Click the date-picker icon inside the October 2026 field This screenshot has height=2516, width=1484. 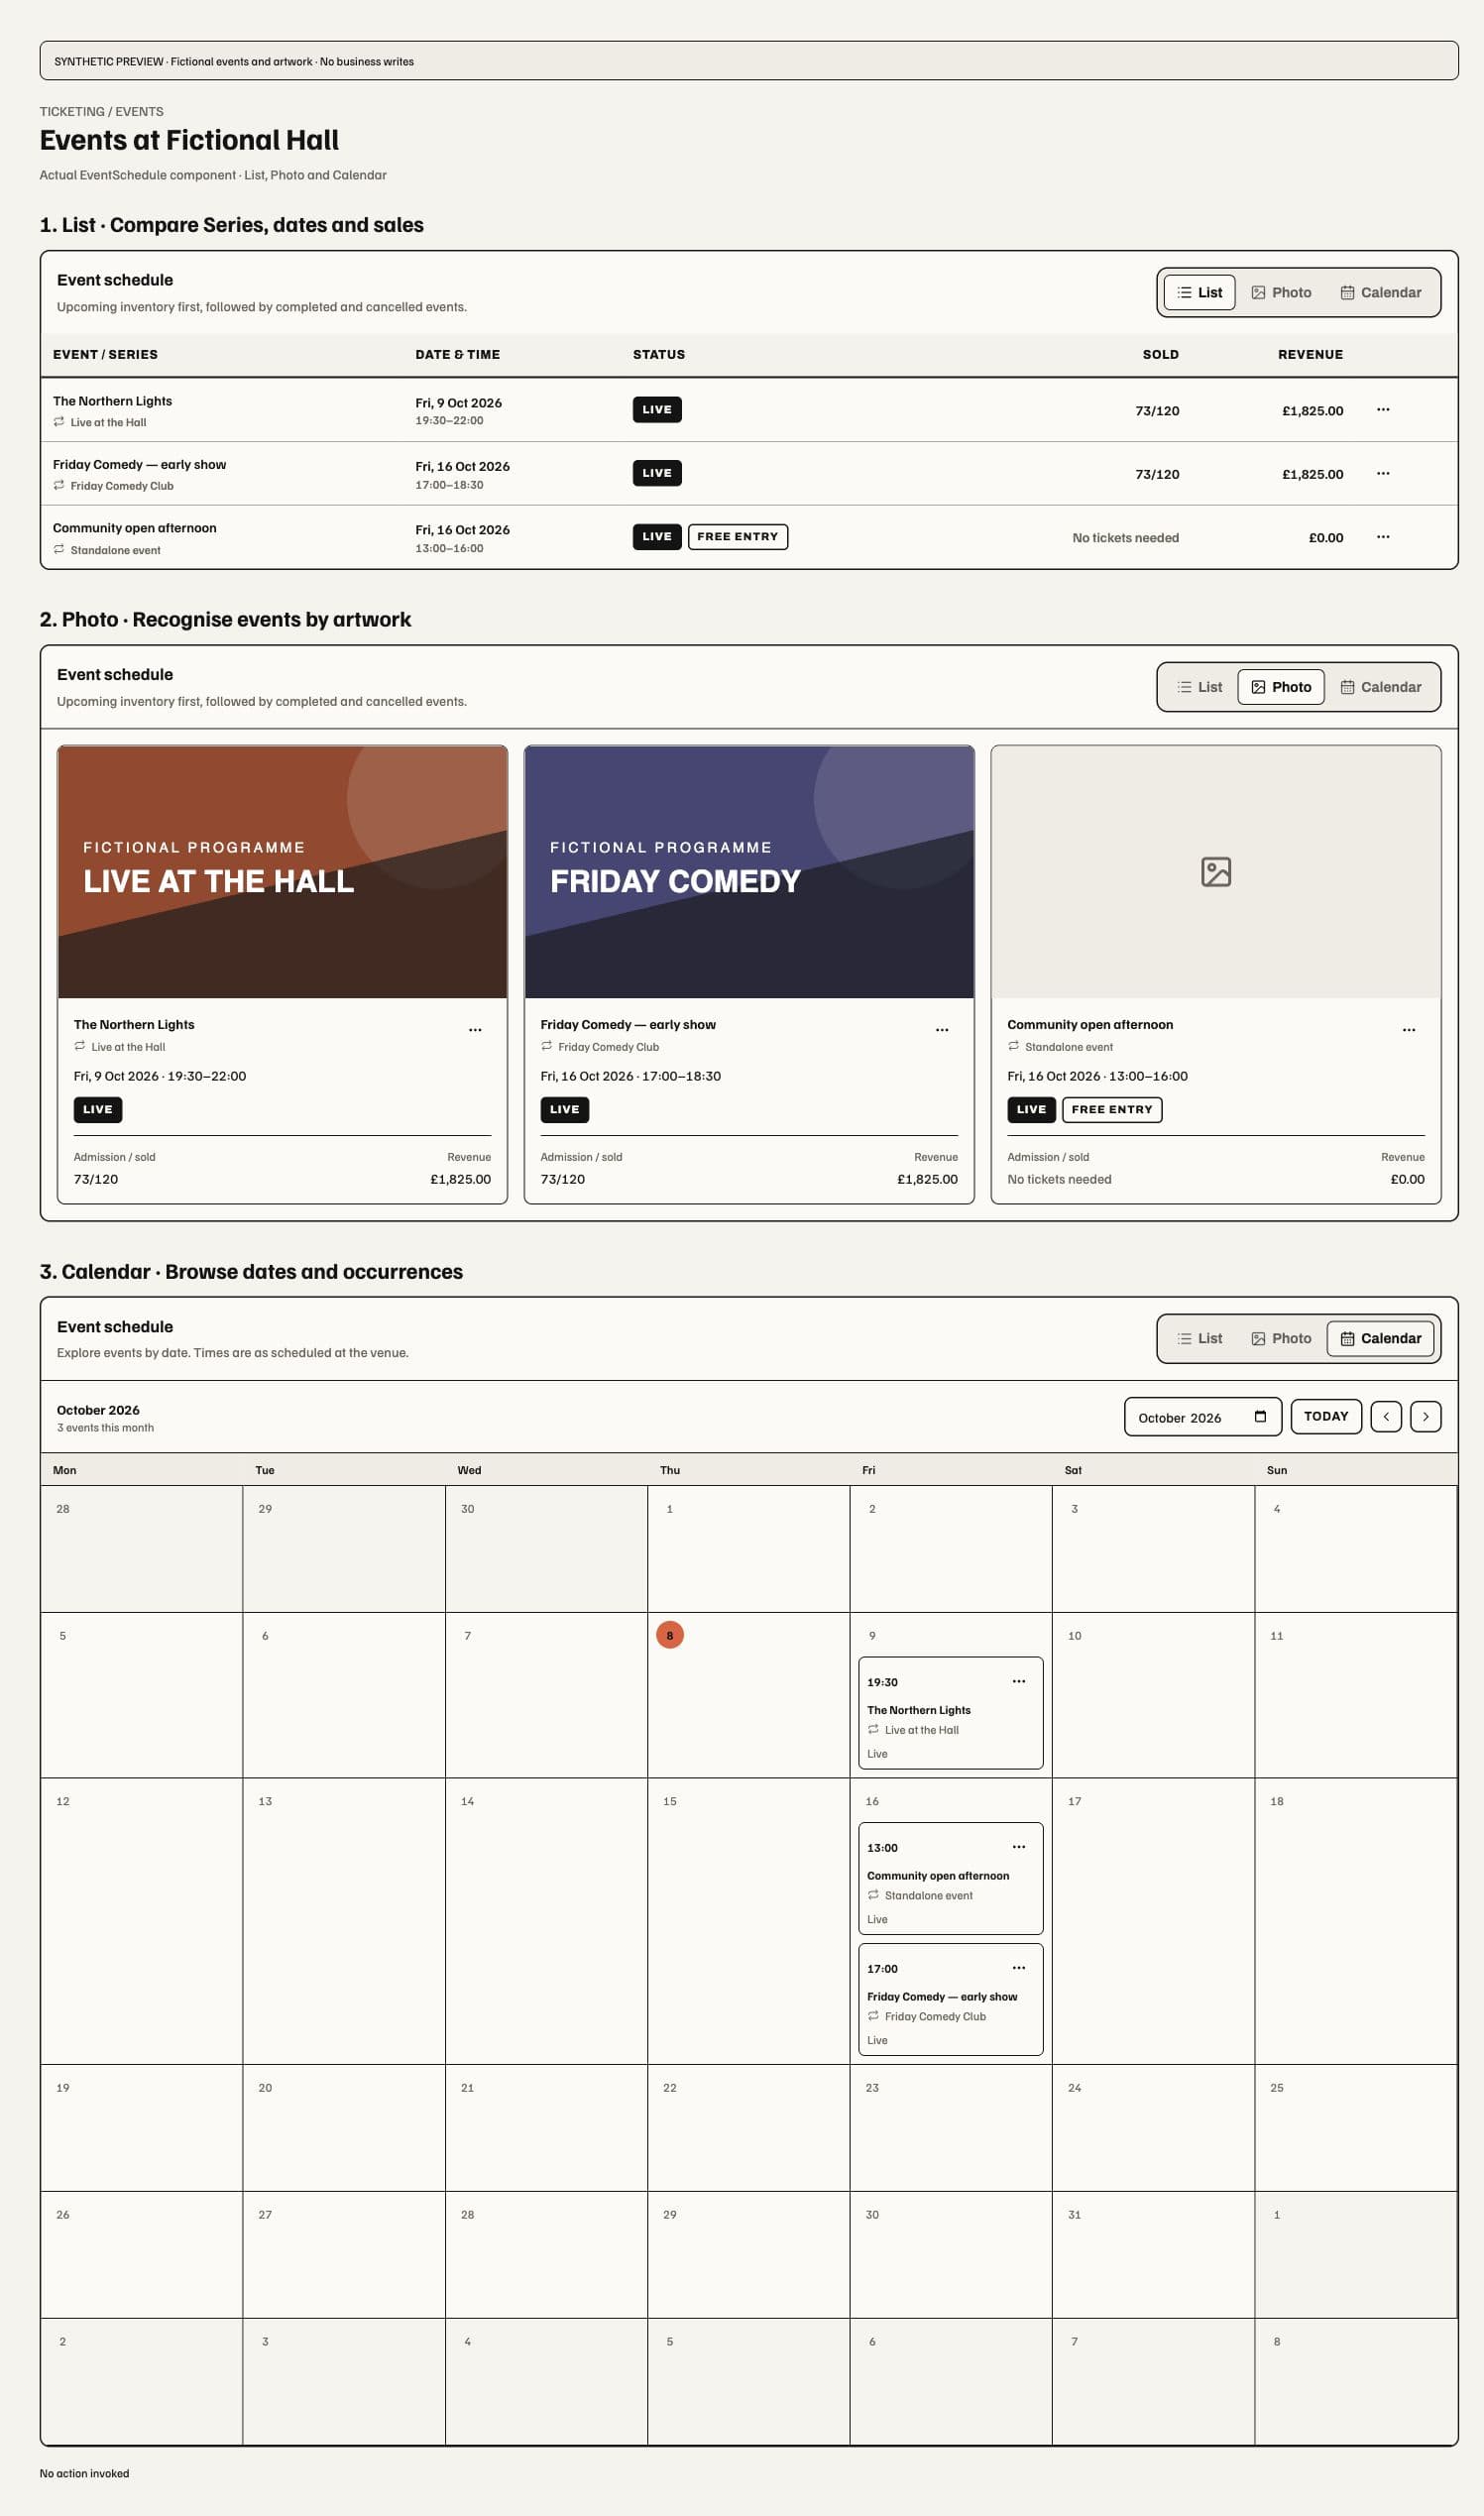click(1260, 1416)
